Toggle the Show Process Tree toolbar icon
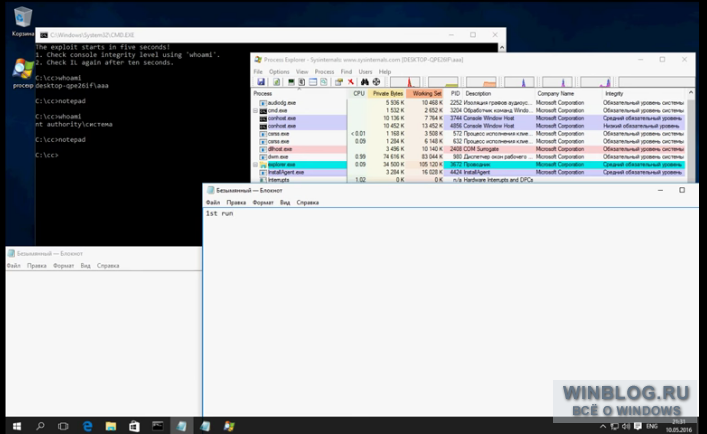Screen dimensions: 707x434 302,82
